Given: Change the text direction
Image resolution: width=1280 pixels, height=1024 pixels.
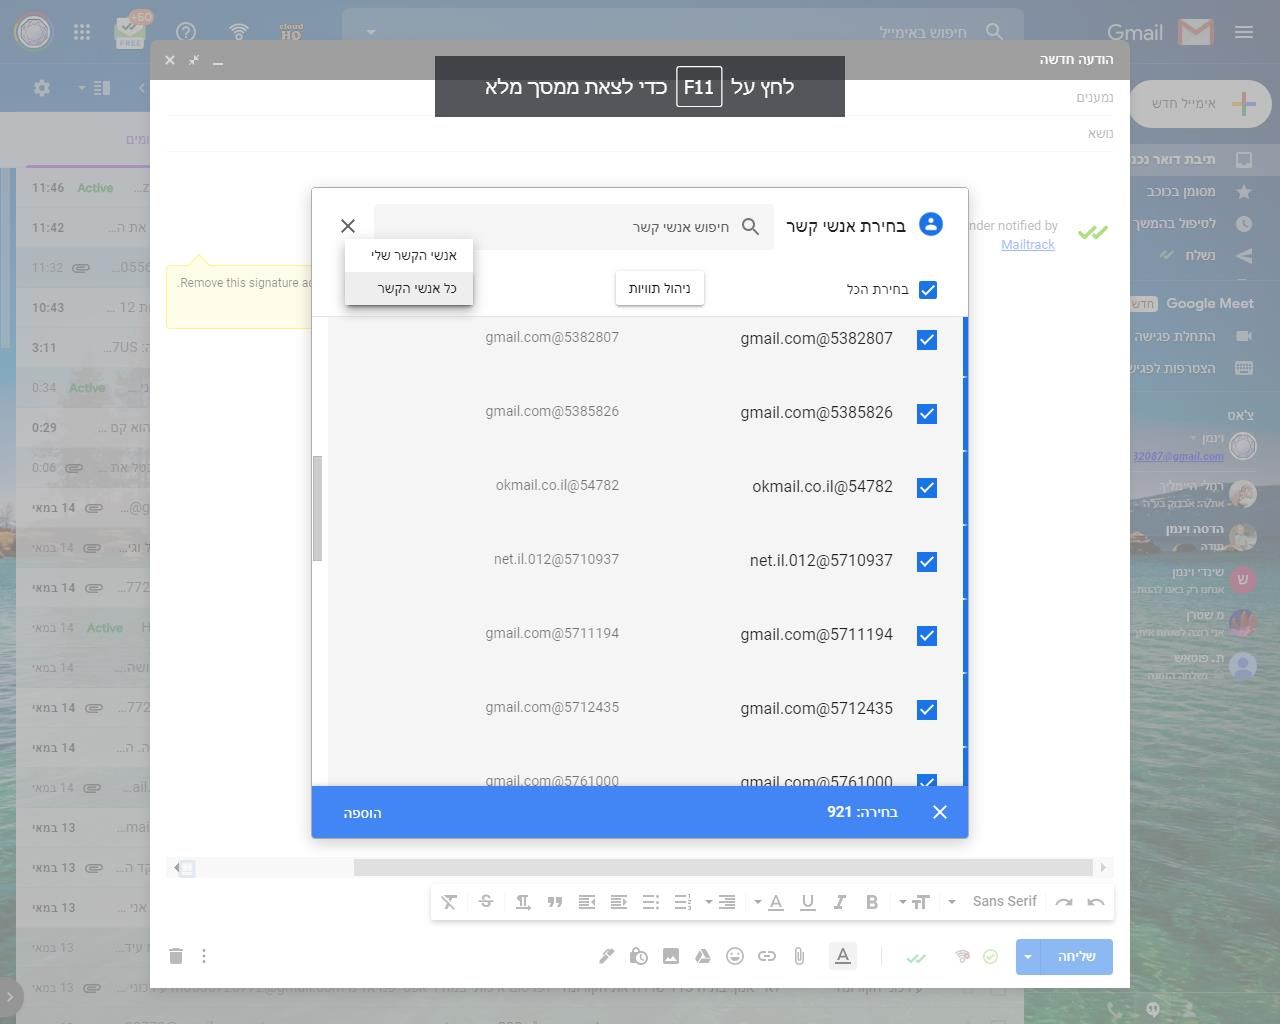Looking at the screenshot, I should click(x=523, y=902).
